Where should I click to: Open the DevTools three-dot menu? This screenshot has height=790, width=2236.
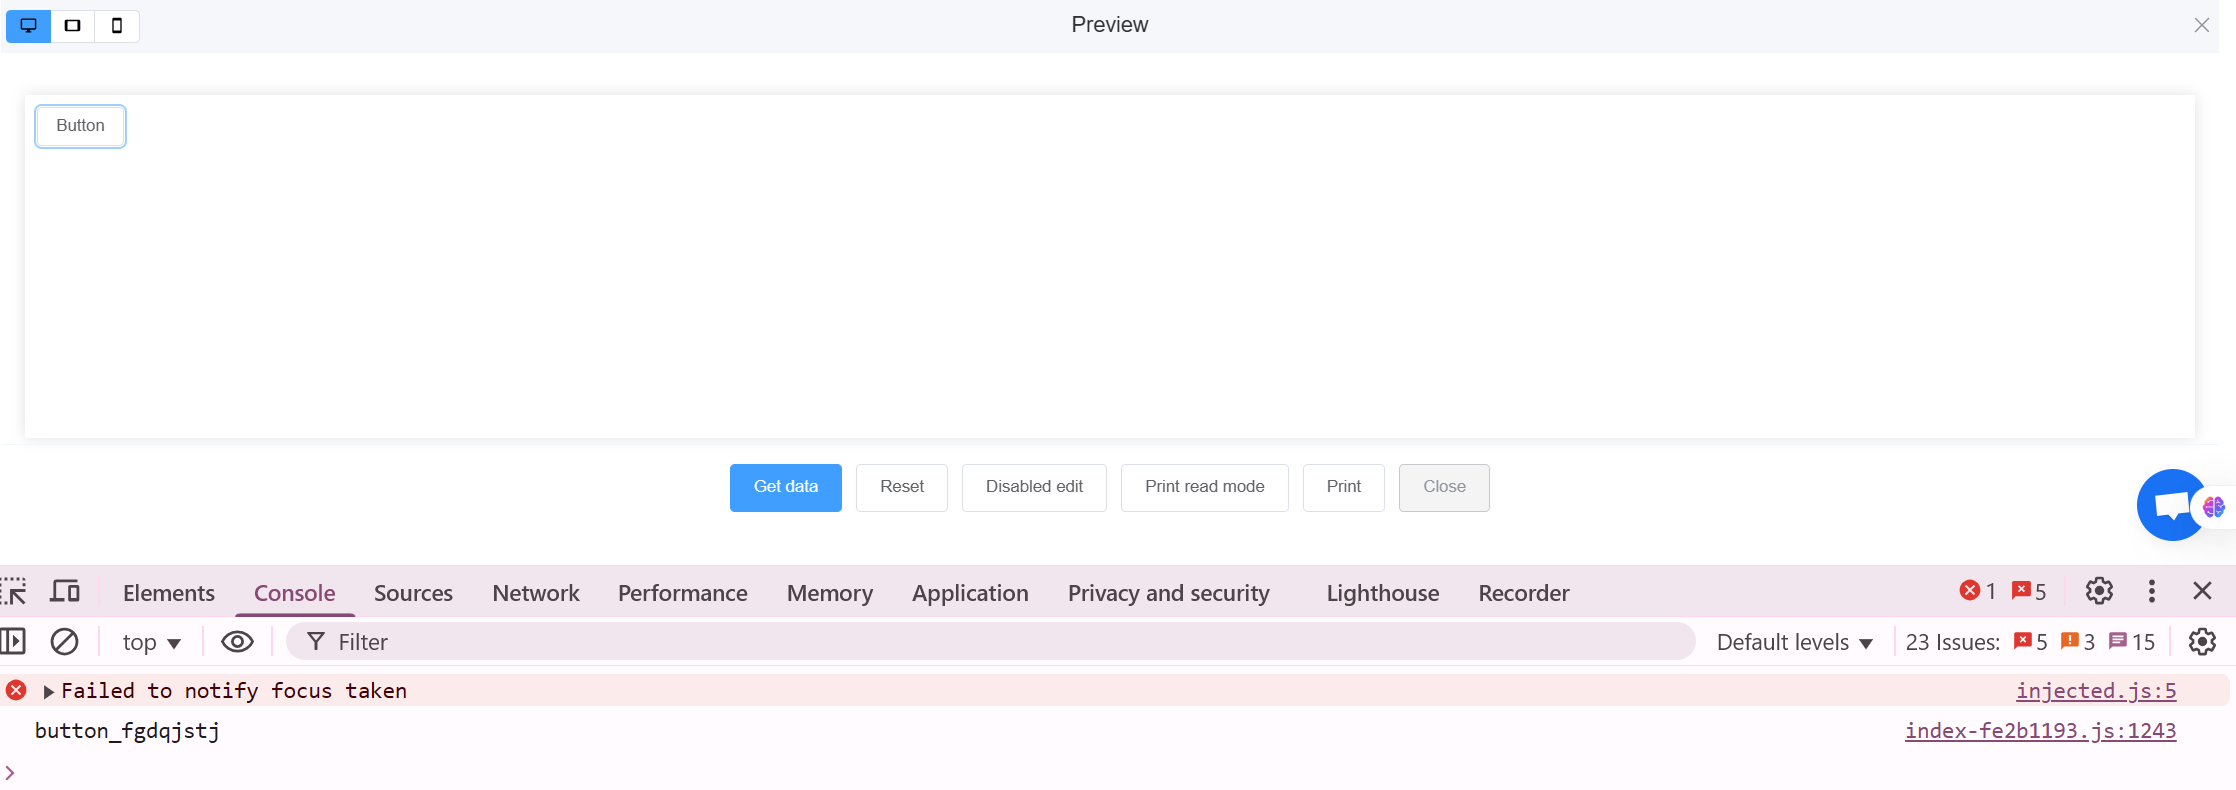coord(2151,592)
